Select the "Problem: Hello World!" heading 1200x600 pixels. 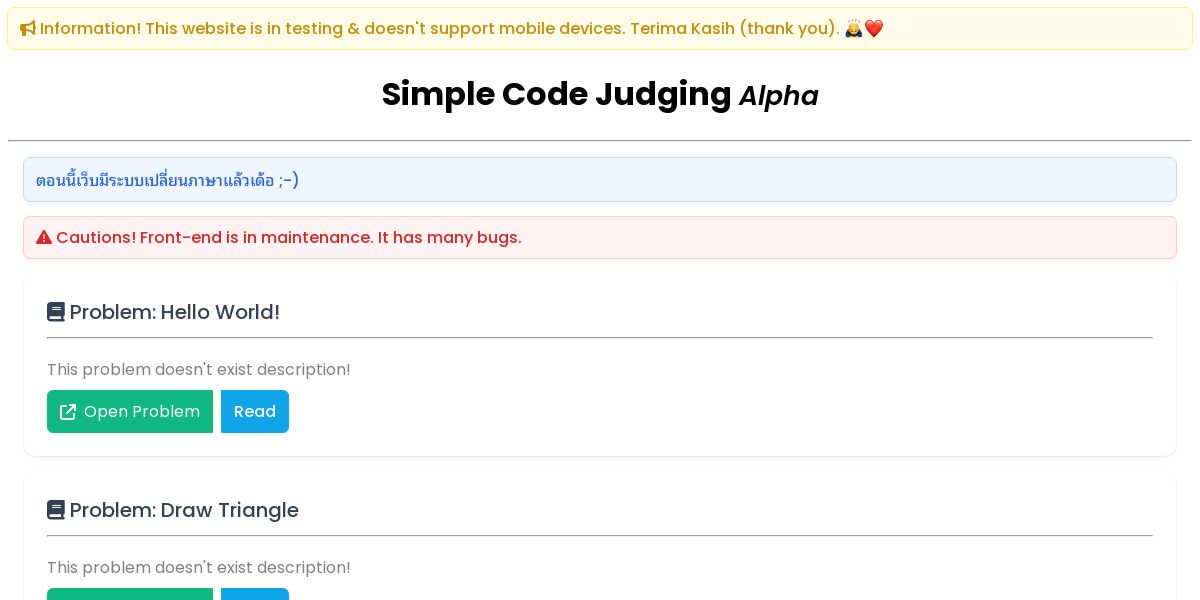pos(175,313)
